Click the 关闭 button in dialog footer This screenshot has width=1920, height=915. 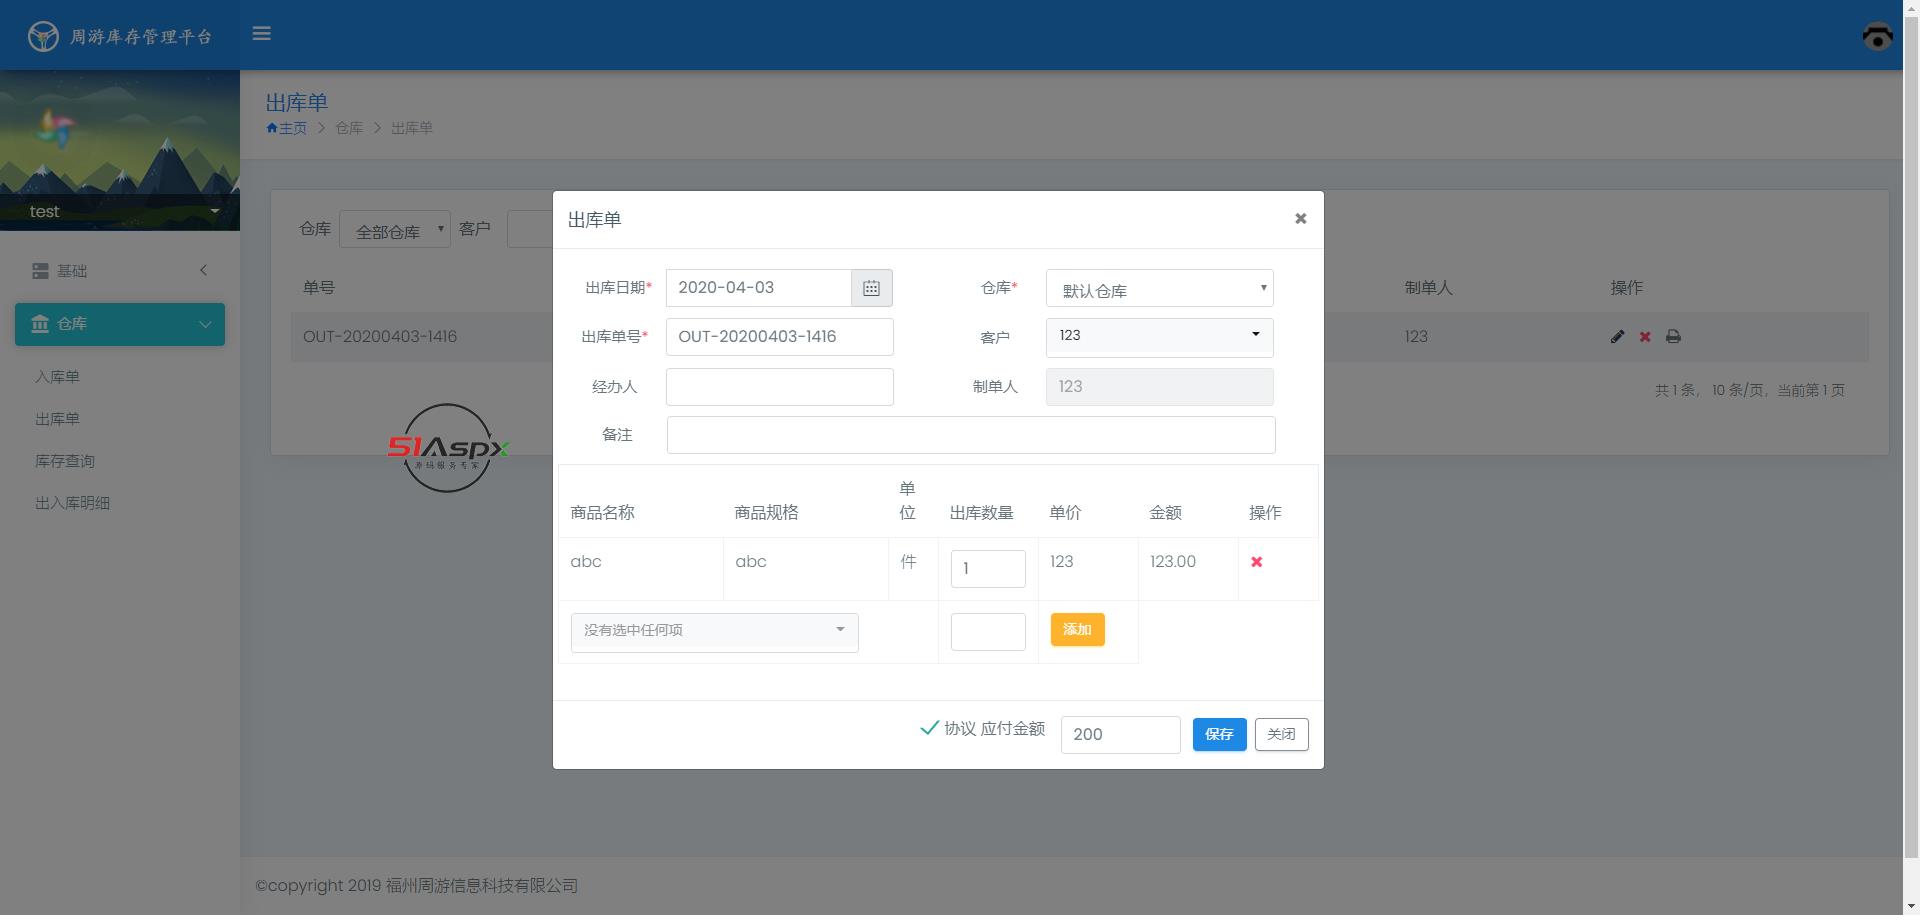click(x=1281, y=735)
